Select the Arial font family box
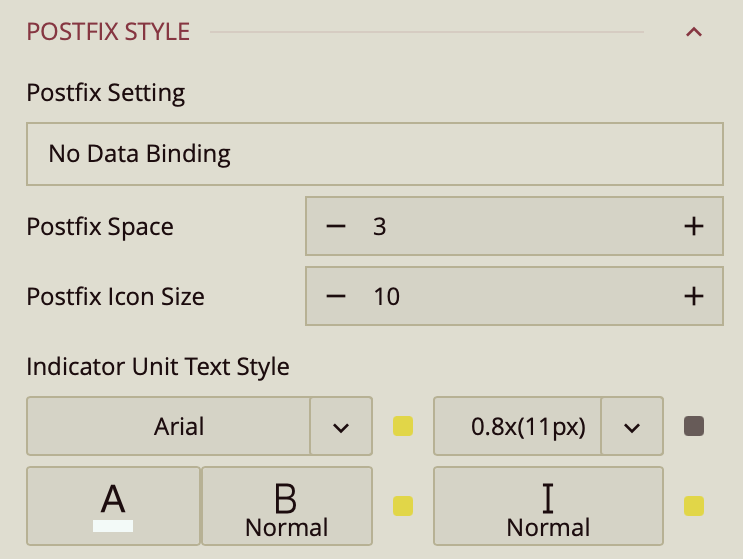This screenshot has width=743, height=559. 168,427
